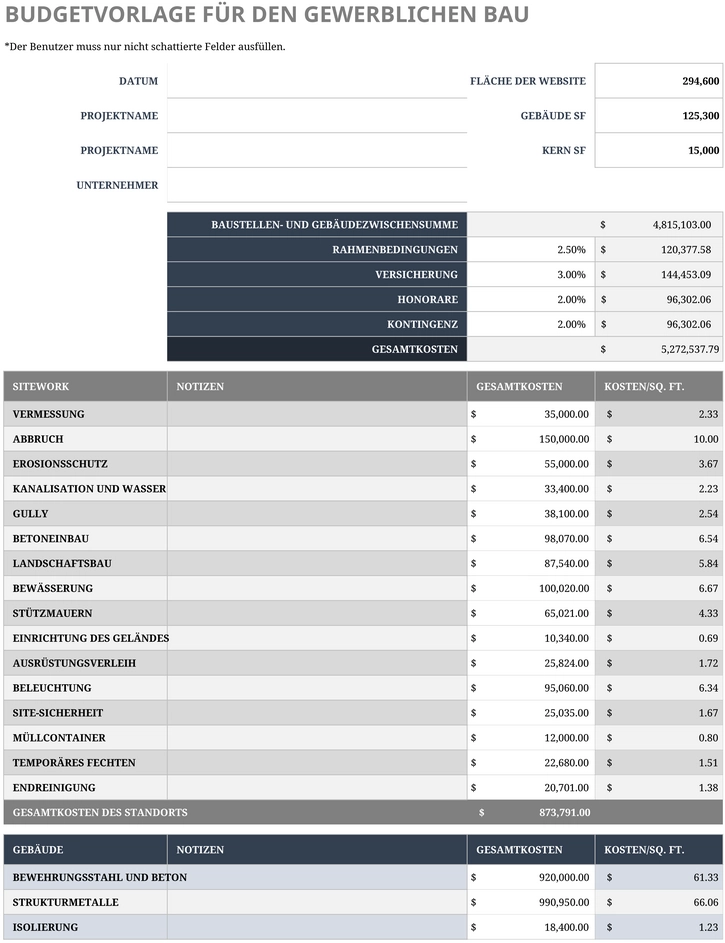Click the TEMPORÄRES FECHTEN cost 22,680.00
The width and height of the screenshot is (725, 943).
531,763
